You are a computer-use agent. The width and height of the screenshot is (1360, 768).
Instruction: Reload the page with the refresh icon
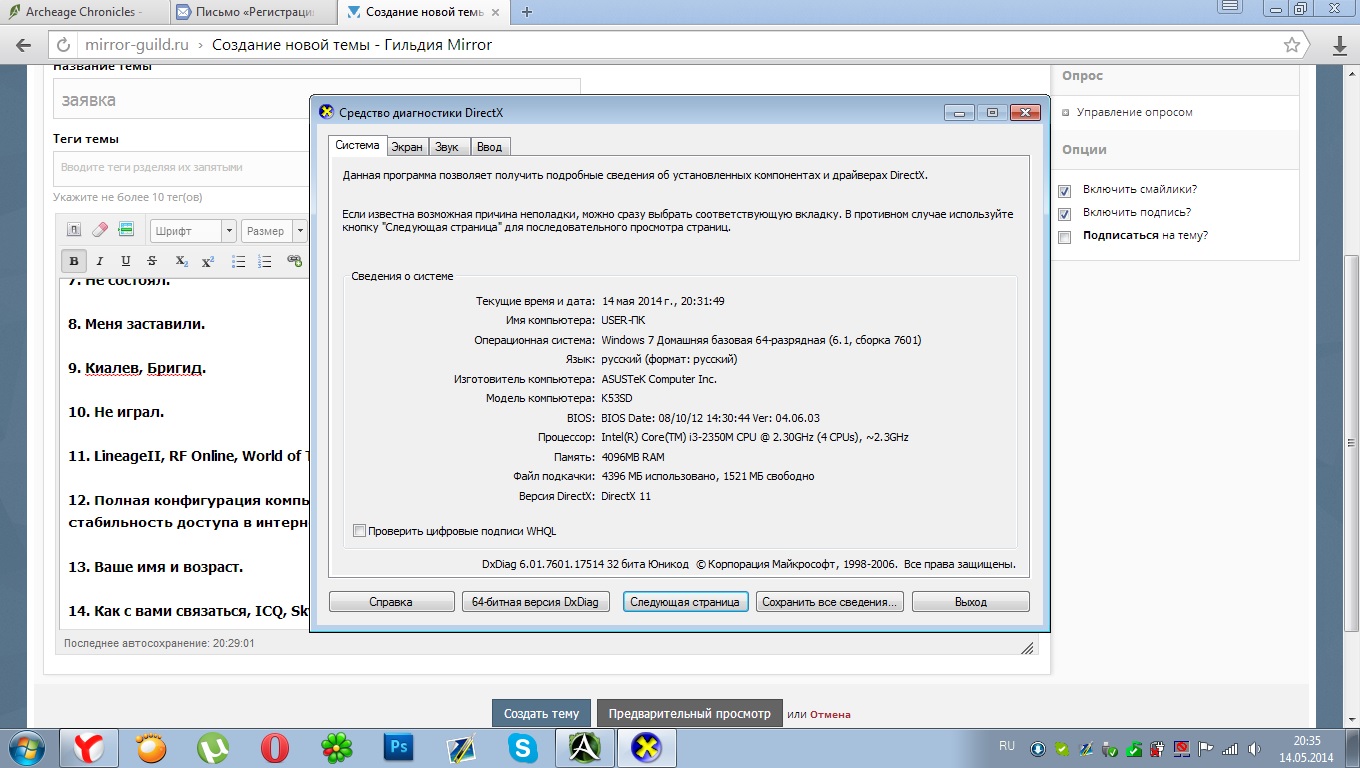(x=64, y=45)
